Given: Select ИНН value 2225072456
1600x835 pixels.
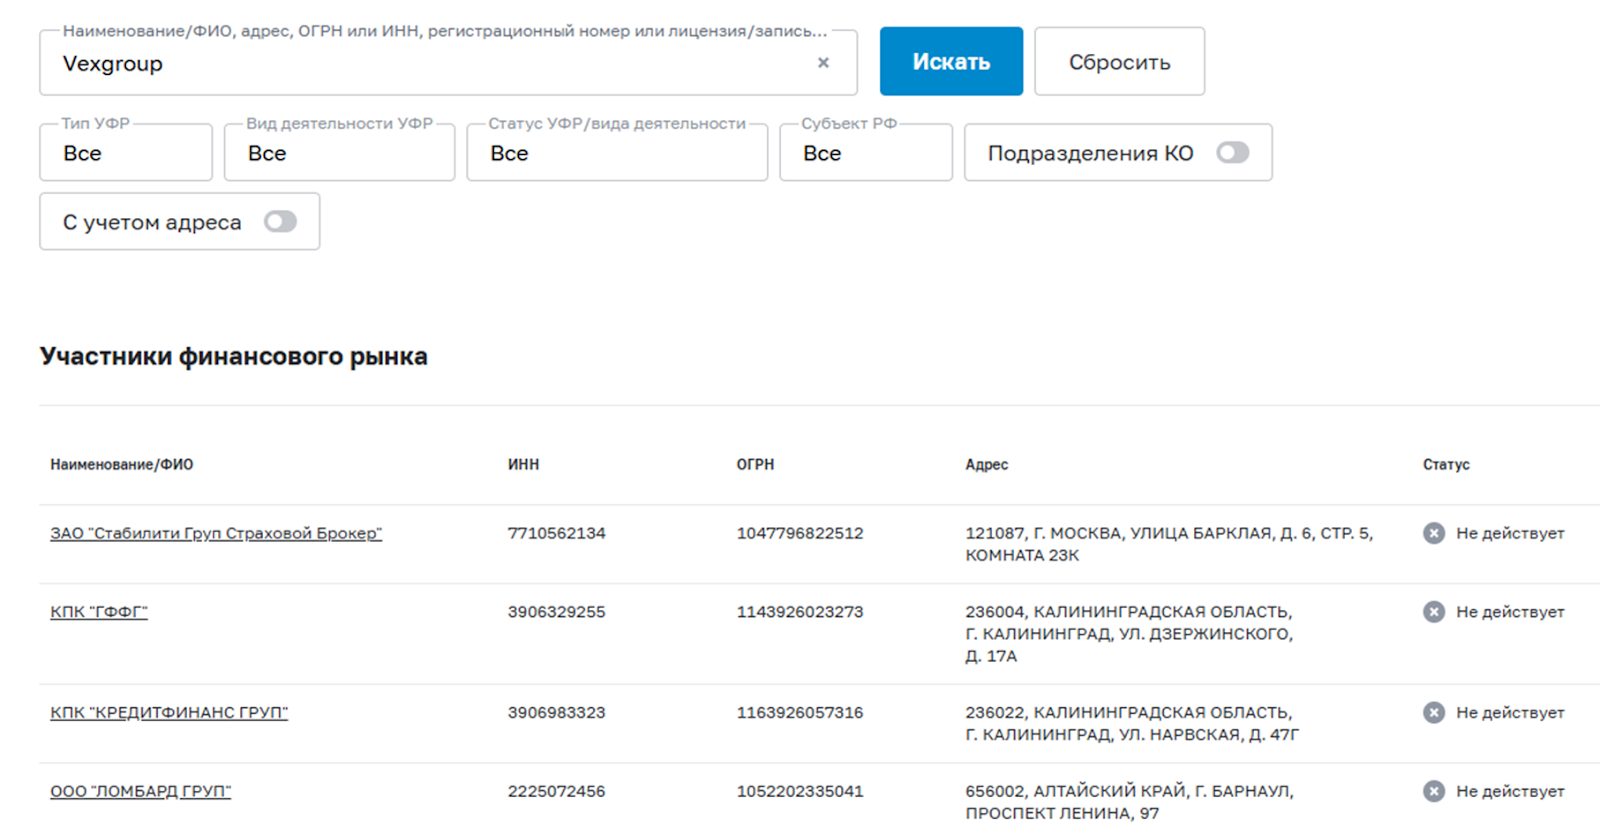Looking at the screenshot, I should coord(556,791).
